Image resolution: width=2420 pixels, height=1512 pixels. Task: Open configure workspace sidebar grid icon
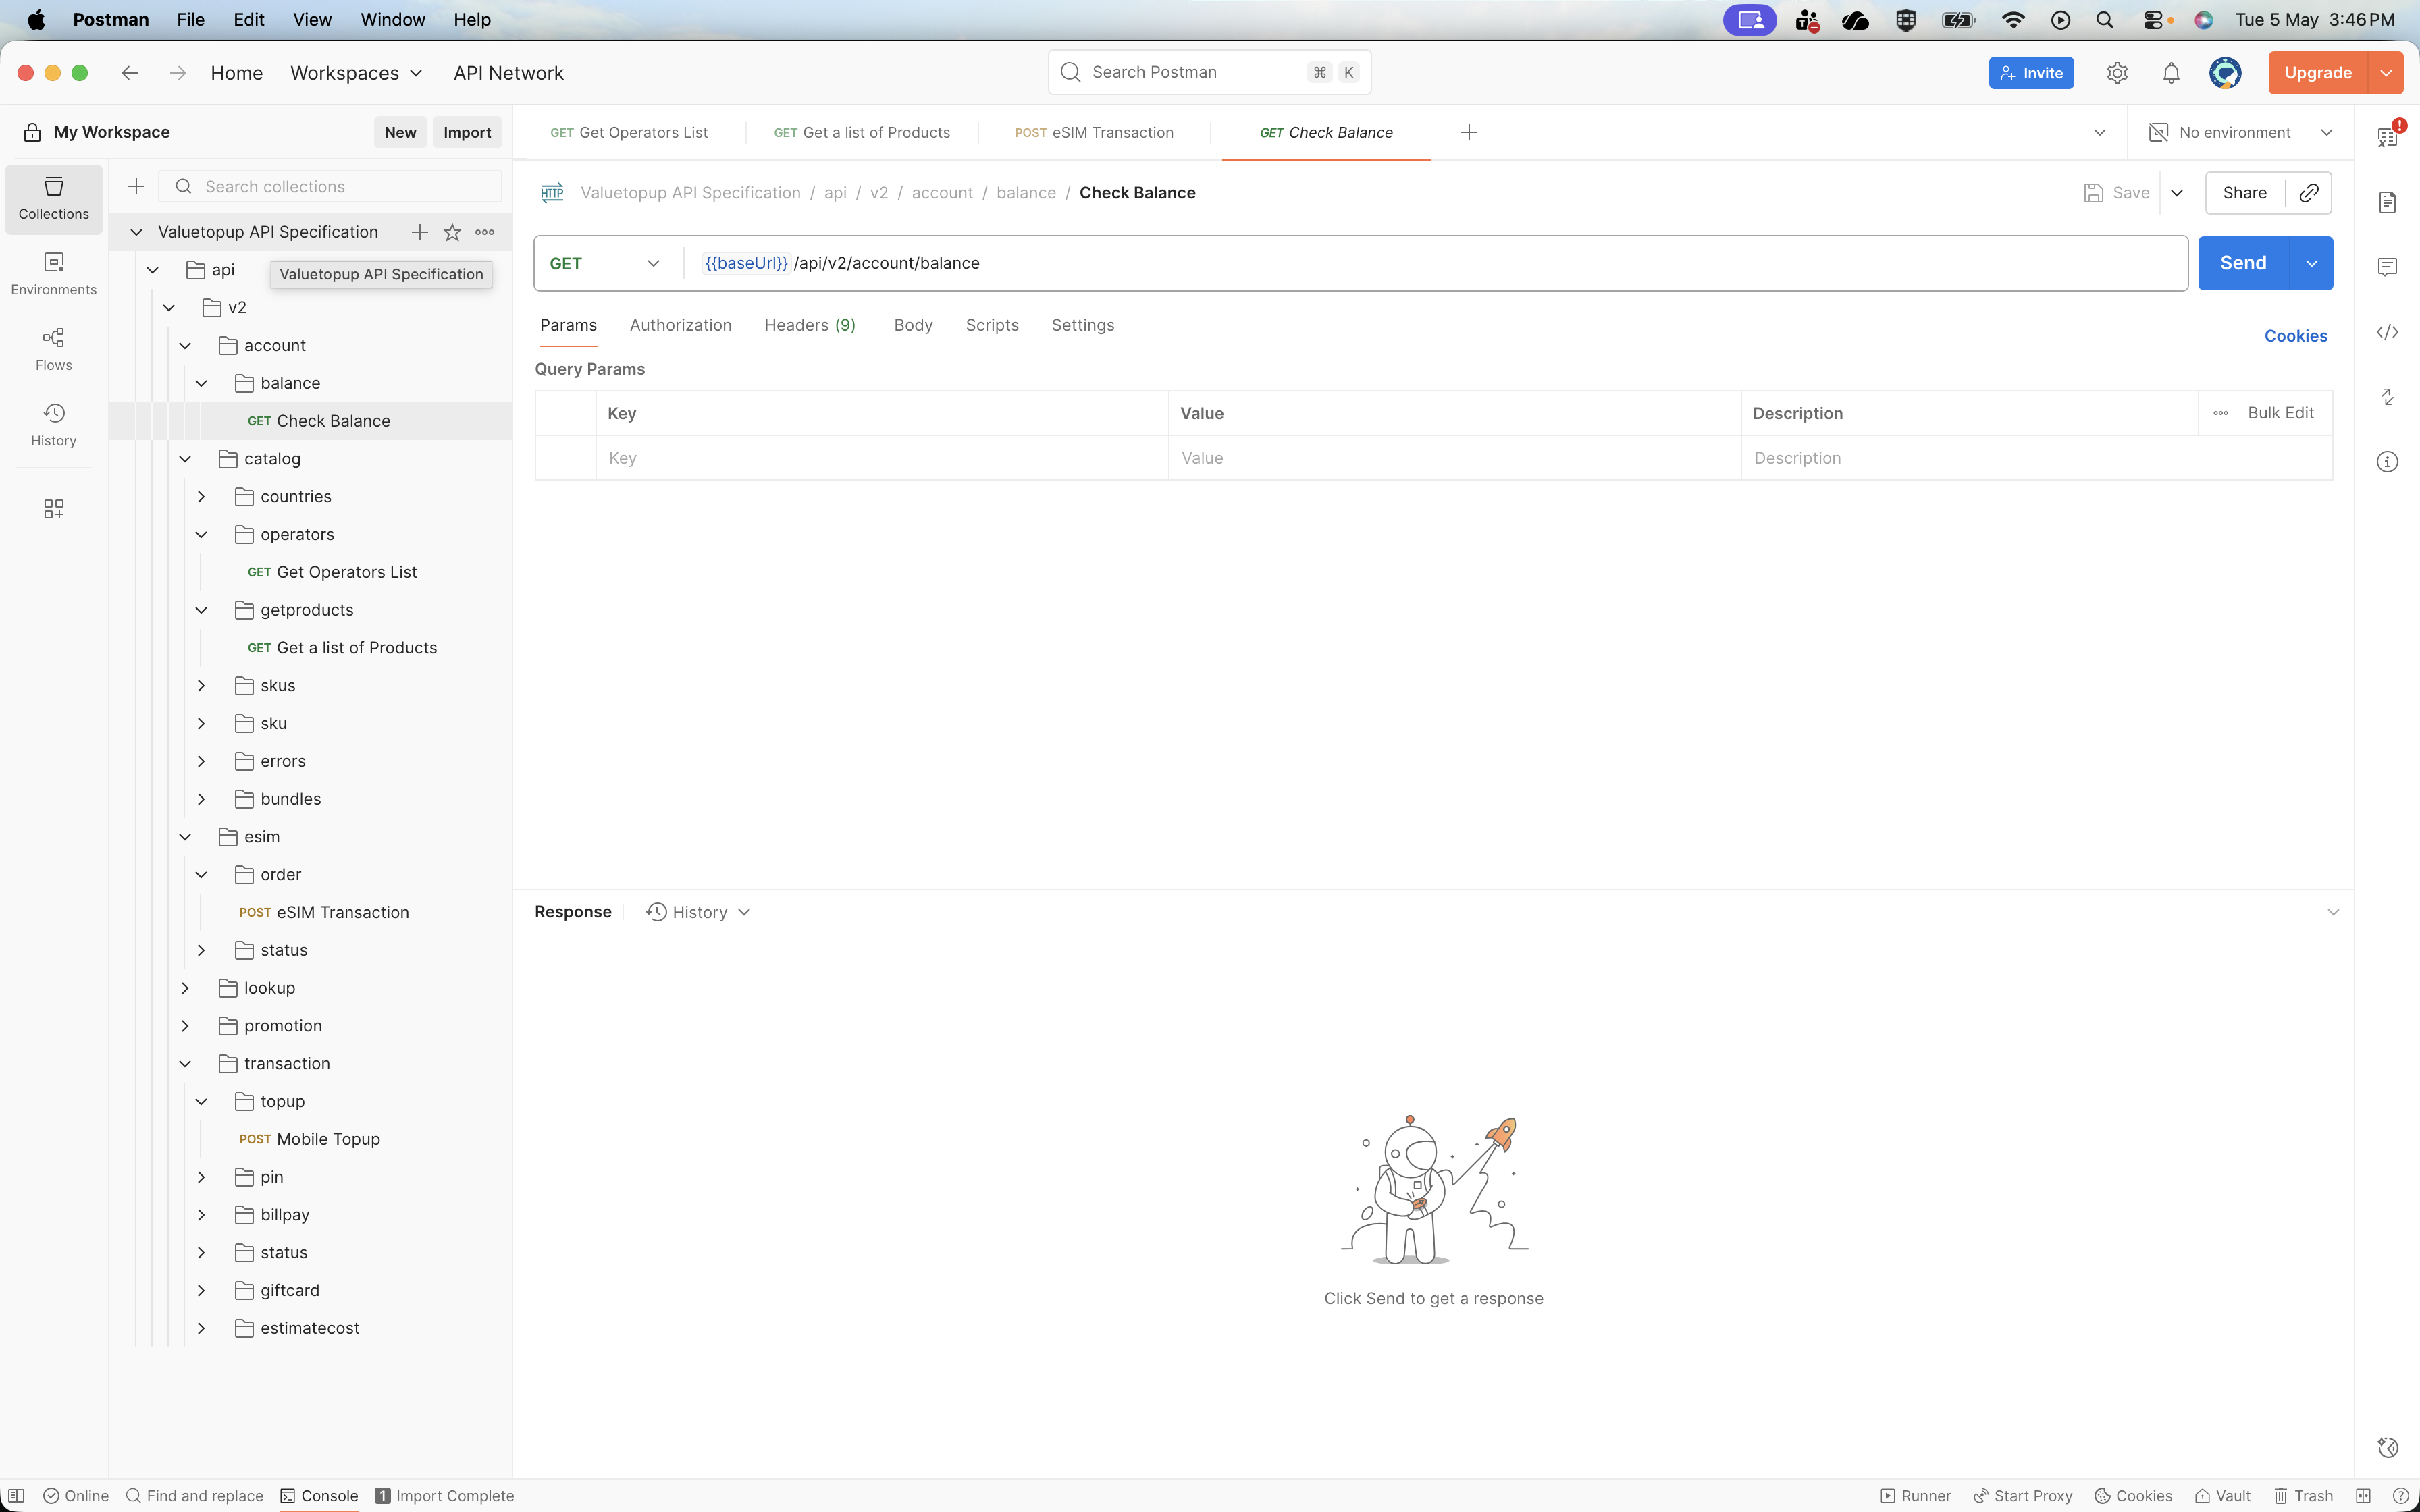[x=54, y=509]
